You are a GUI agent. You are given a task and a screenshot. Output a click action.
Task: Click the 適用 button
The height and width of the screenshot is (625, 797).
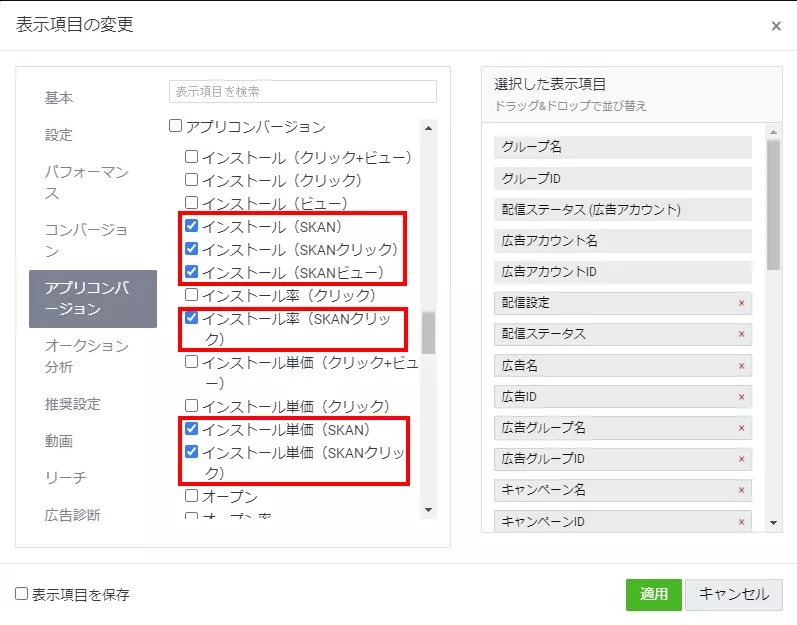click(x=653, y=594)
